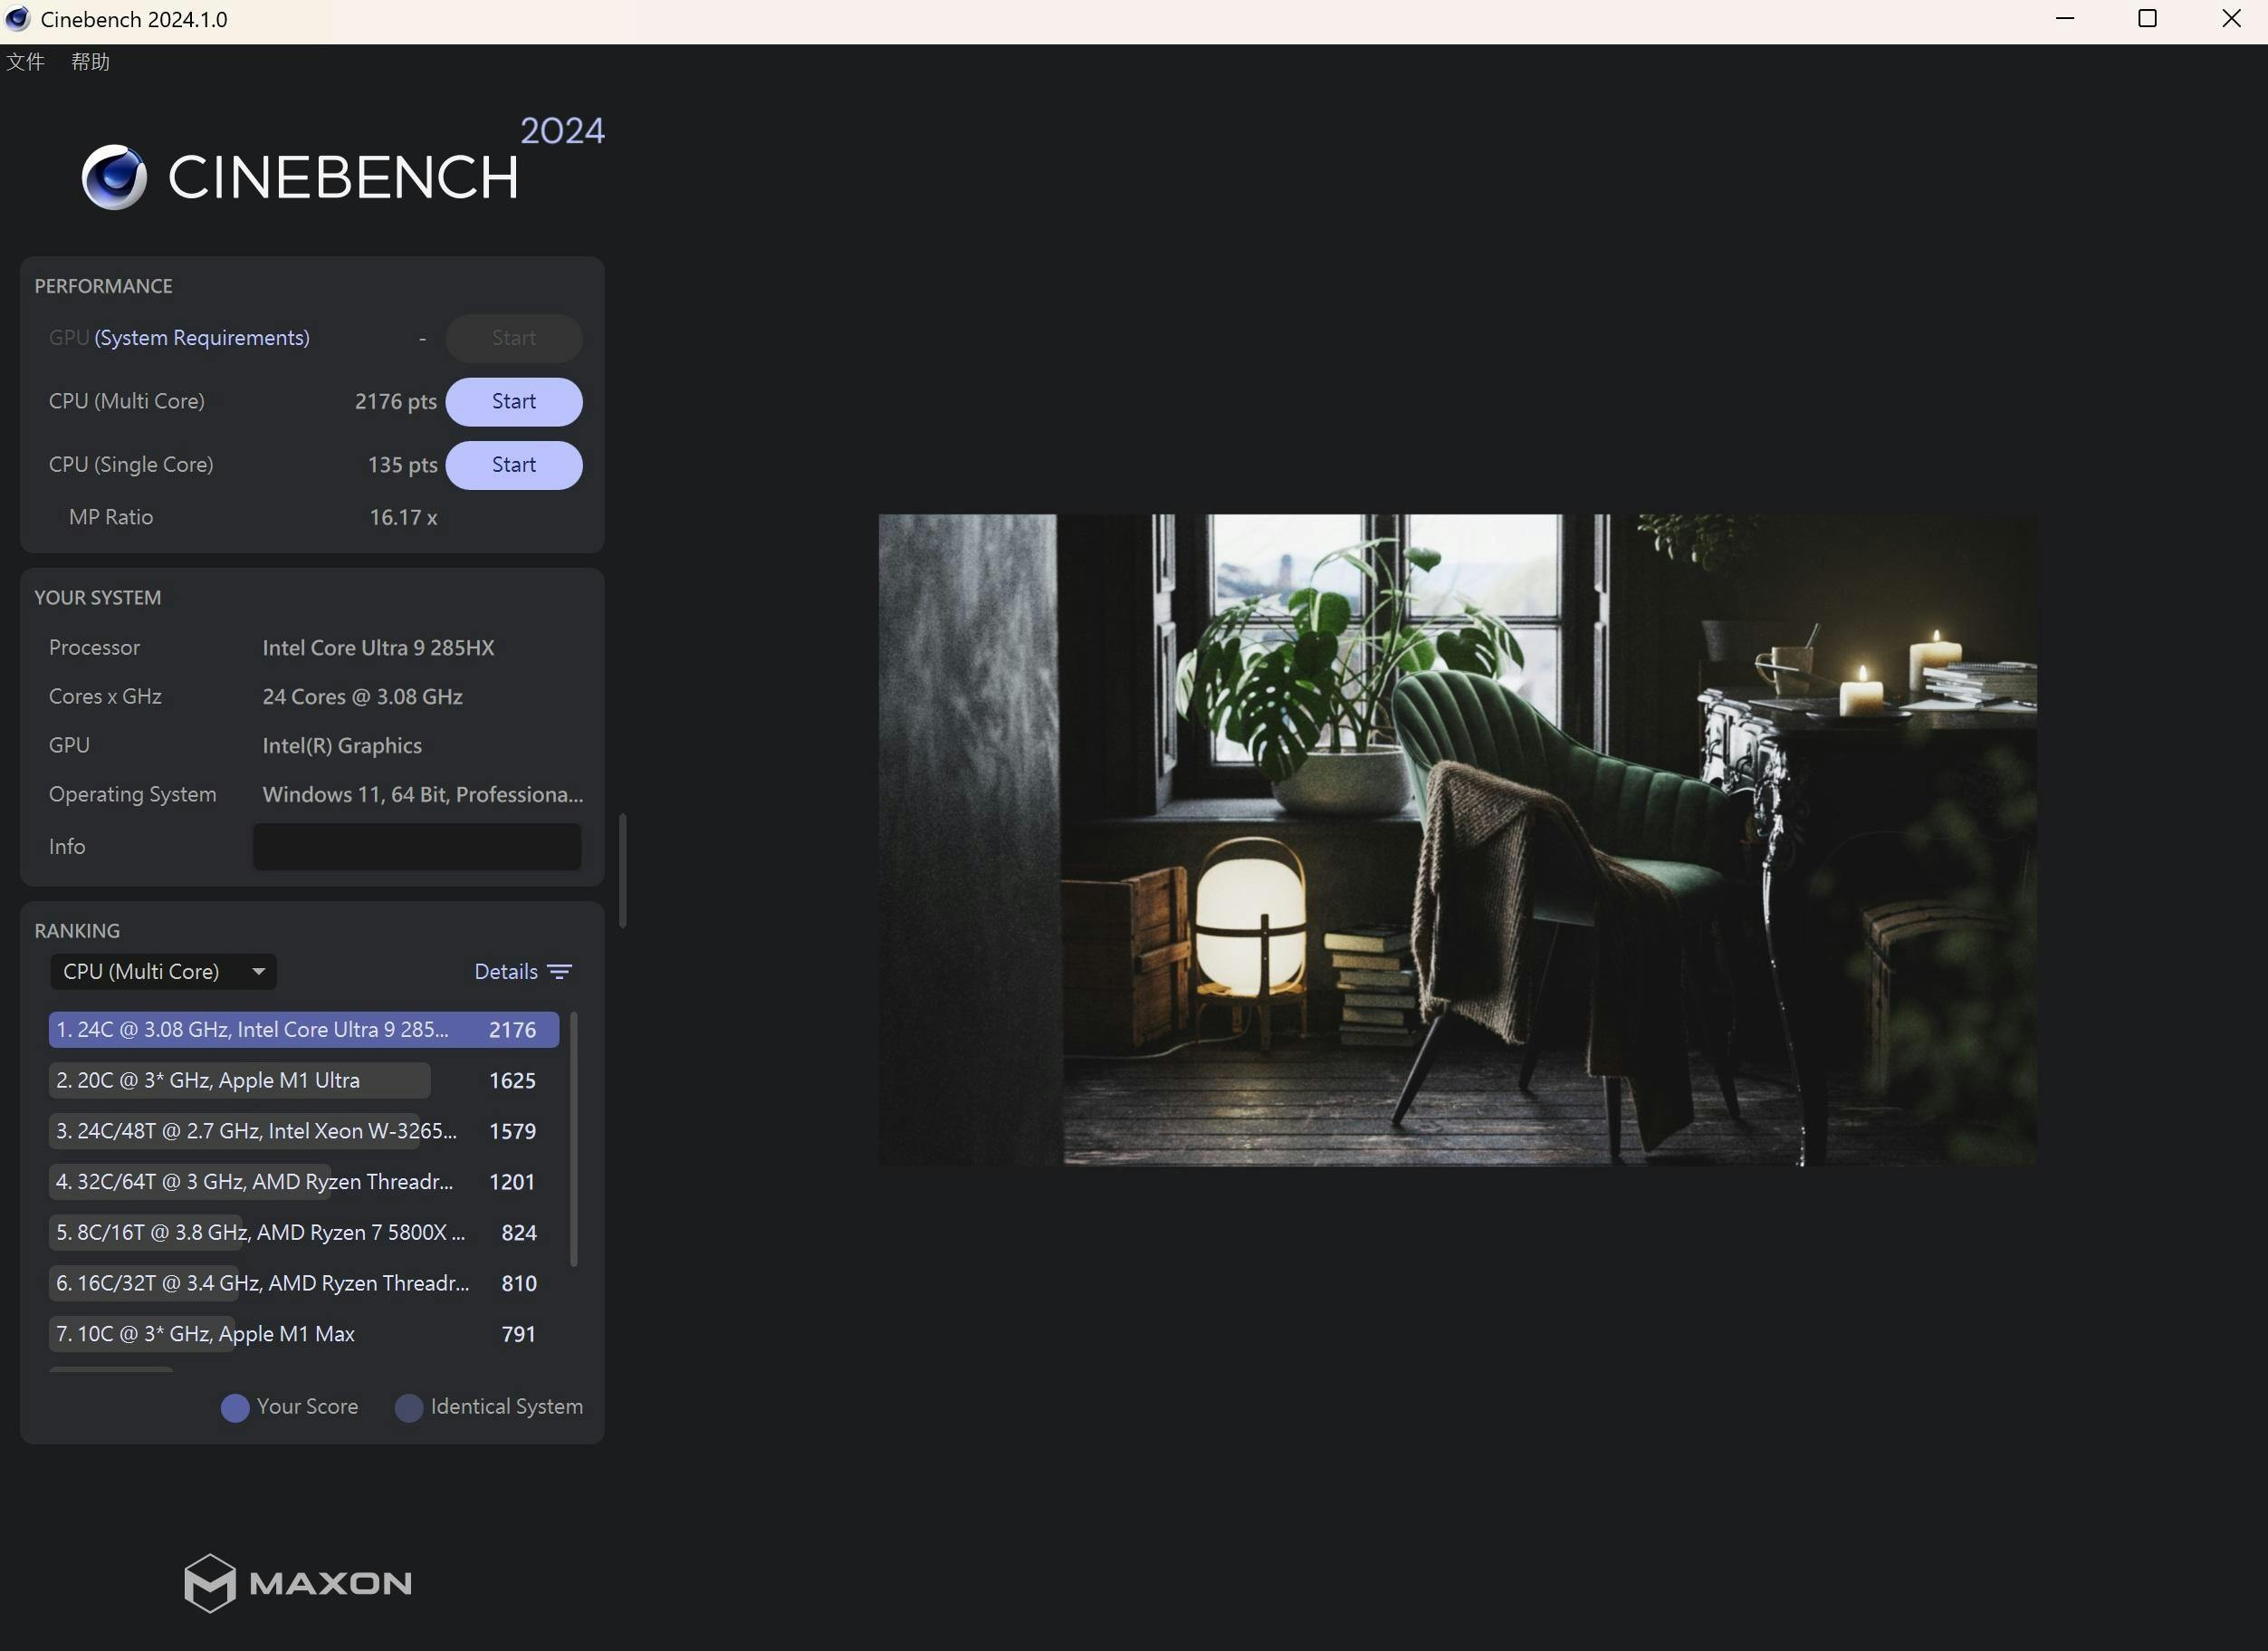The width and height of the screenshot is (2268, 1651).
Task: Click the disabled GPU Start button
Action: click(513, 338)
